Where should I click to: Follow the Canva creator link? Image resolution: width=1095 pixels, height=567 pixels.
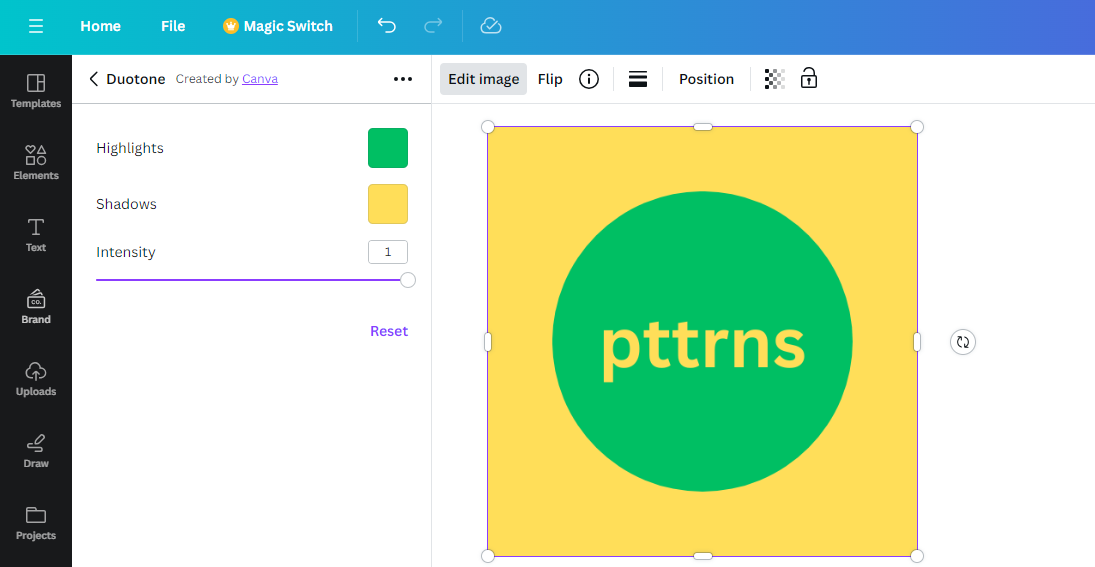[260, 79]
